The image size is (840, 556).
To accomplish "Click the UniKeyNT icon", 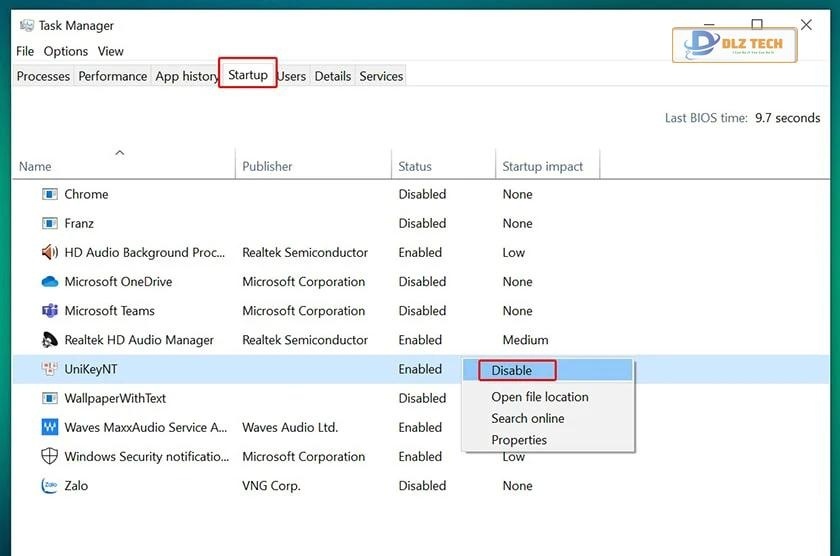I will pyautogui.click(x=50, y=369).
